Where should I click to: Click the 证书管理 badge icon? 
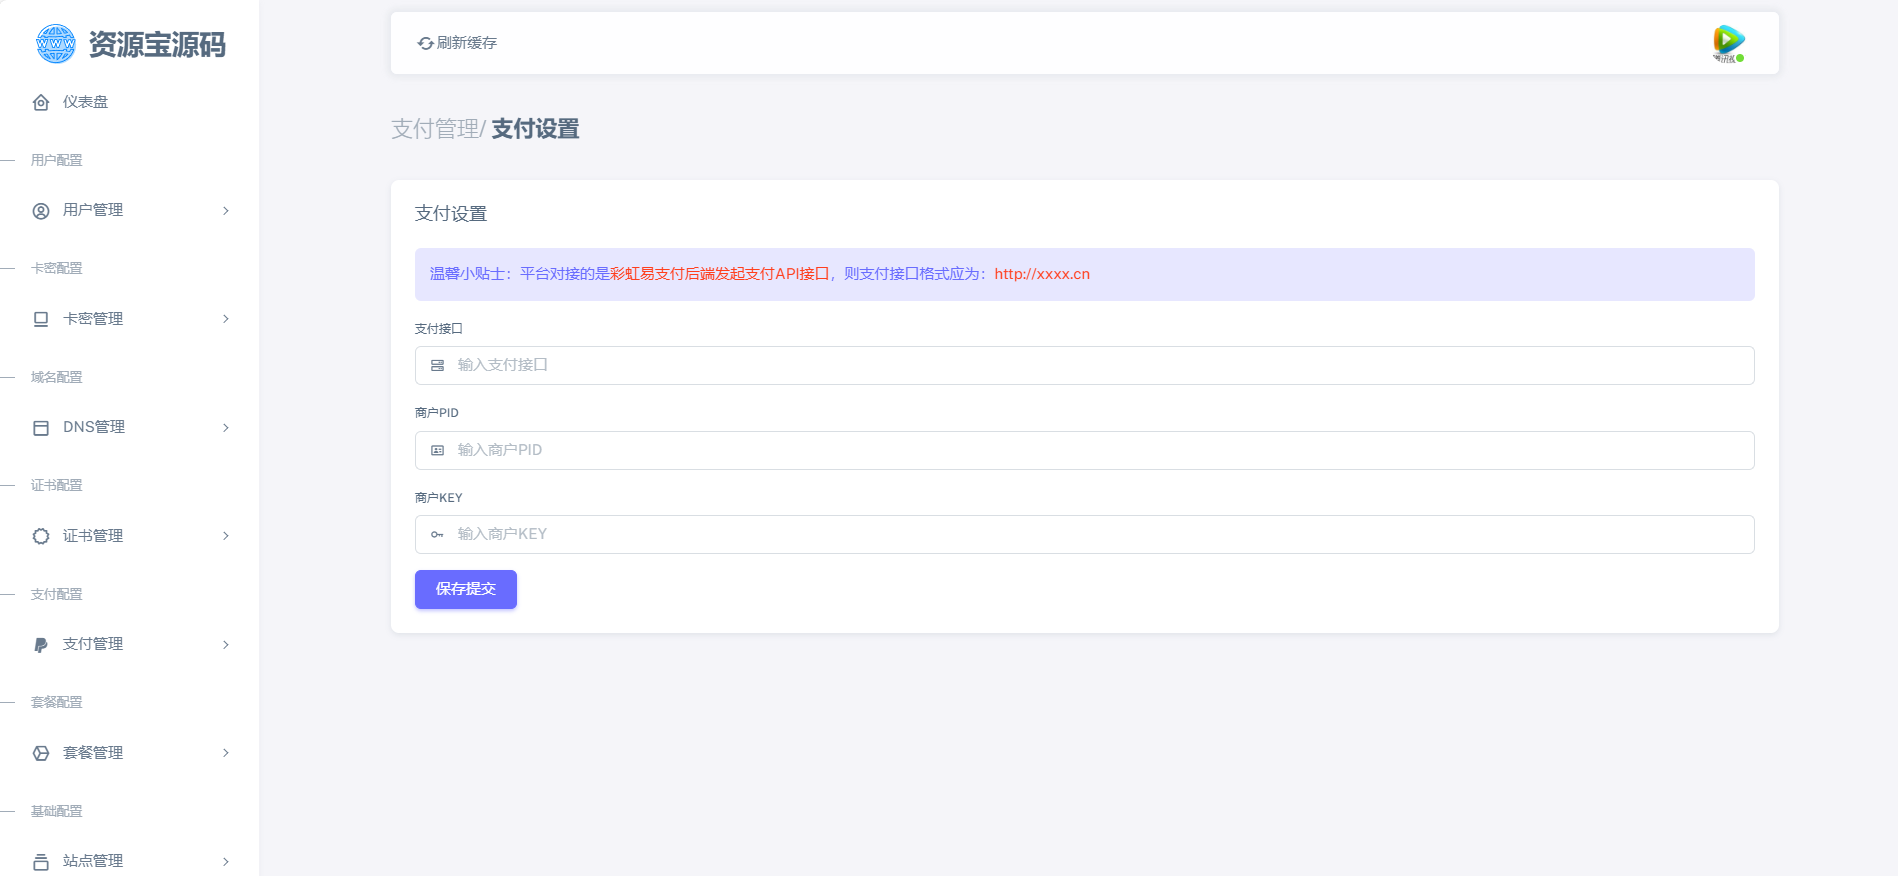(x=41, y=536)
